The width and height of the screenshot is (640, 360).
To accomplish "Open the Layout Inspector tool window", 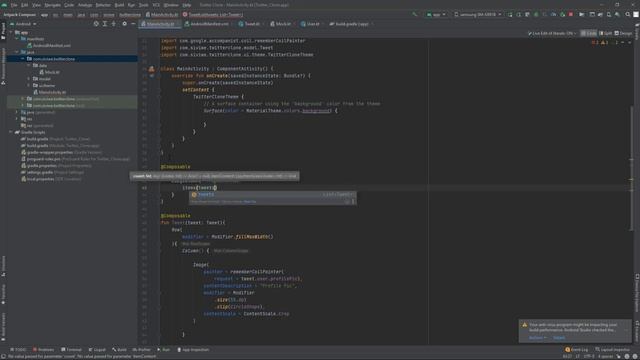I will (x=612, y=350).
